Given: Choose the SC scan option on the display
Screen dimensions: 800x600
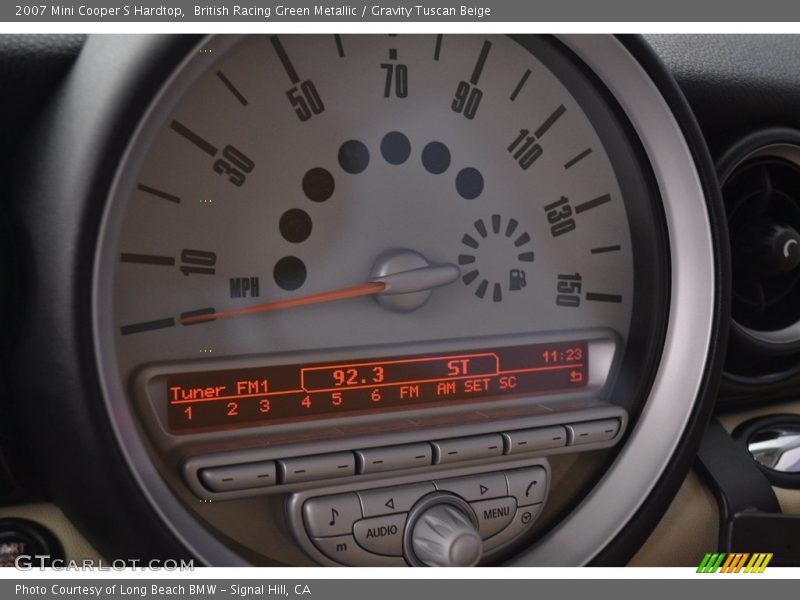Looking at the screenshot, I should click(x=508, y=383).
